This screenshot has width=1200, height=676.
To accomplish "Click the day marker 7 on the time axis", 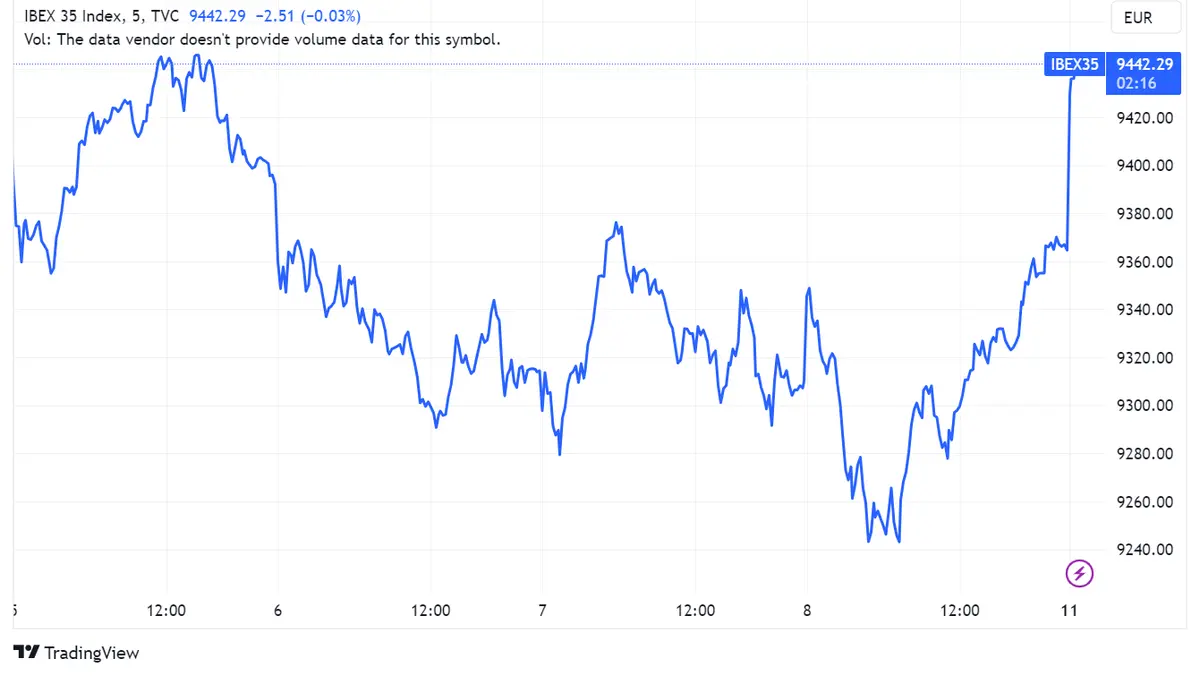I will (x=541, y=610).
